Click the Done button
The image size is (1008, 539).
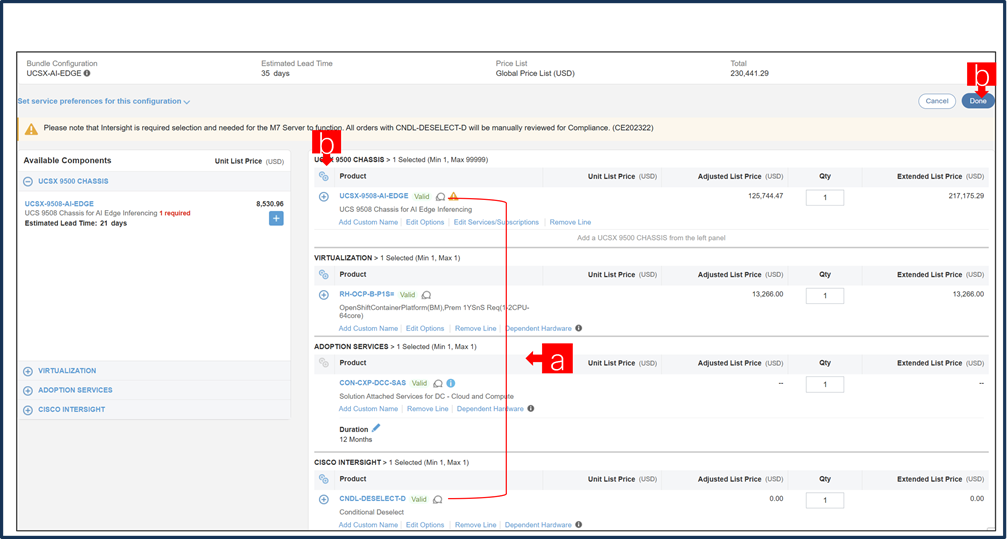(978, 101)
